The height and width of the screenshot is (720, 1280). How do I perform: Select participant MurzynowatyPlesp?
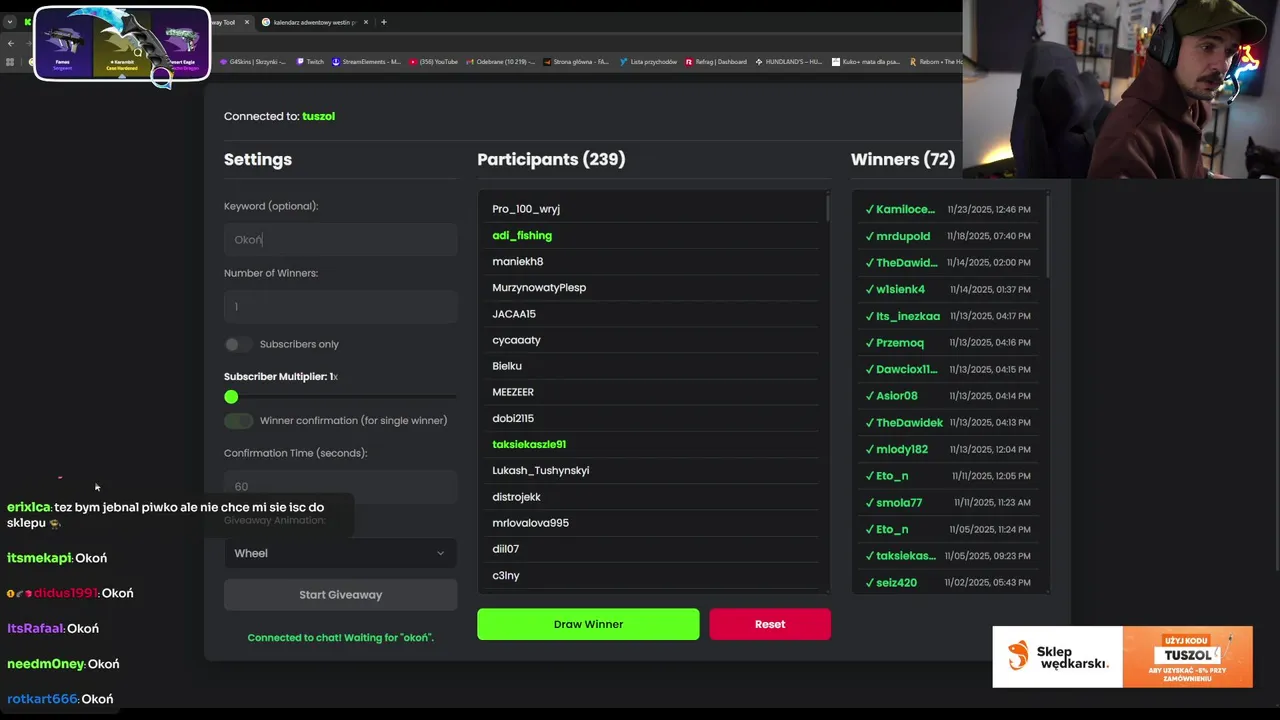(539, 287)
